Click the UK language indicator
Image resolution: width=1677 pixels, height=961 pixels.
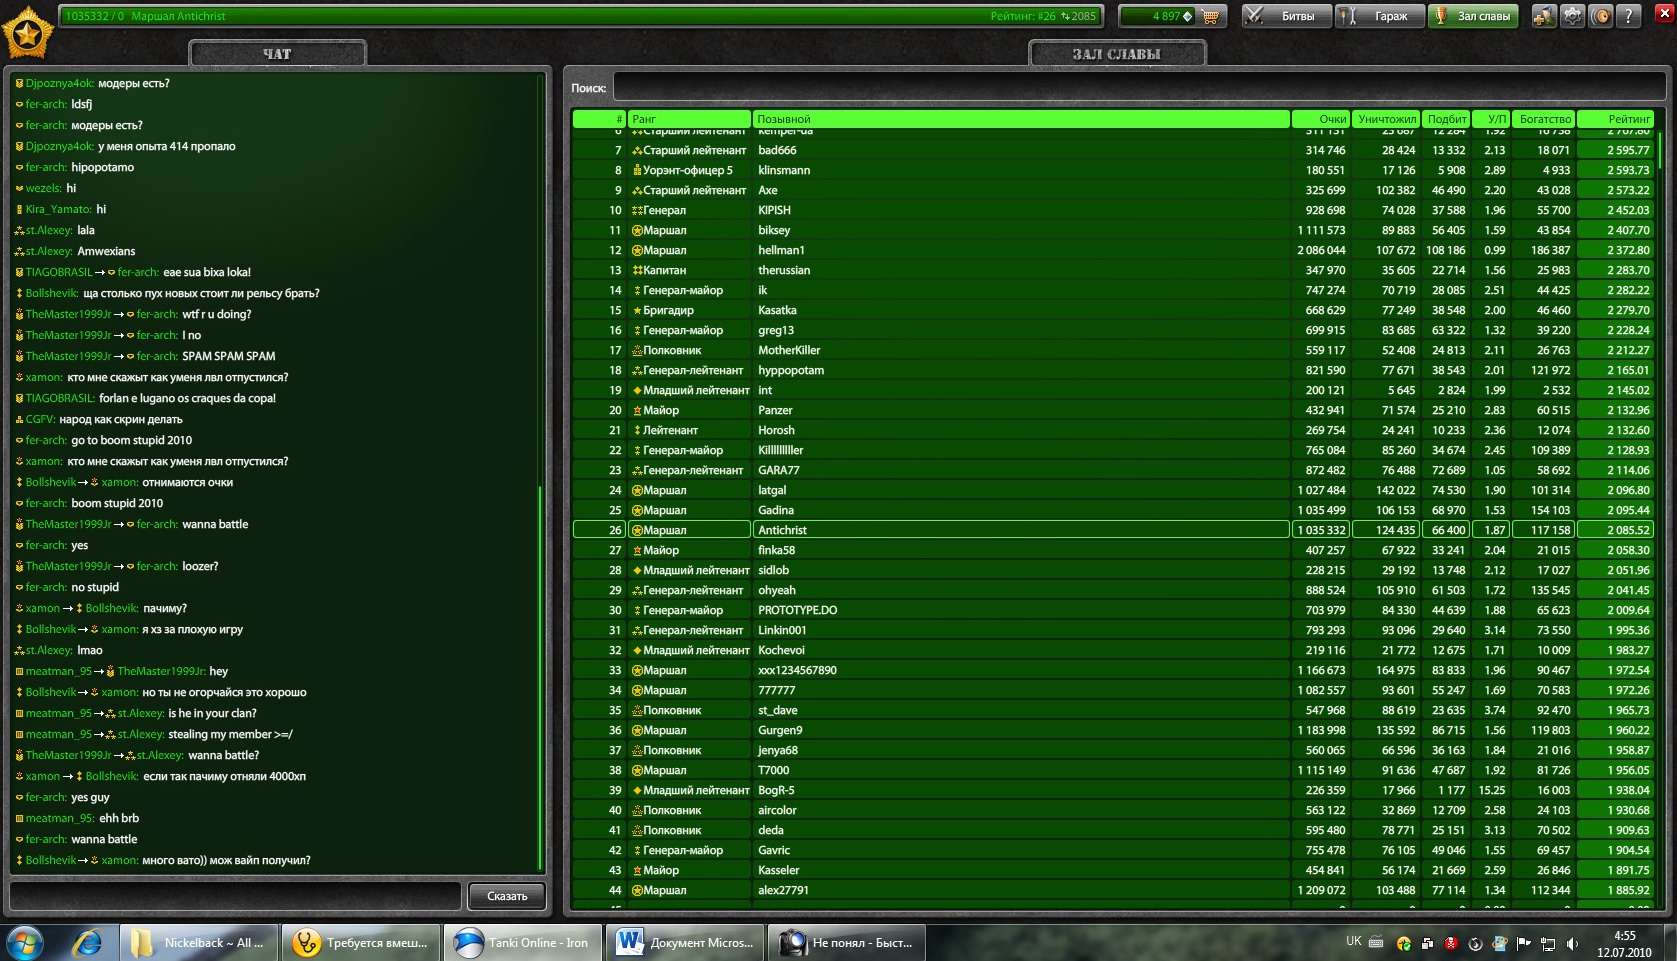coord(1353,941)
